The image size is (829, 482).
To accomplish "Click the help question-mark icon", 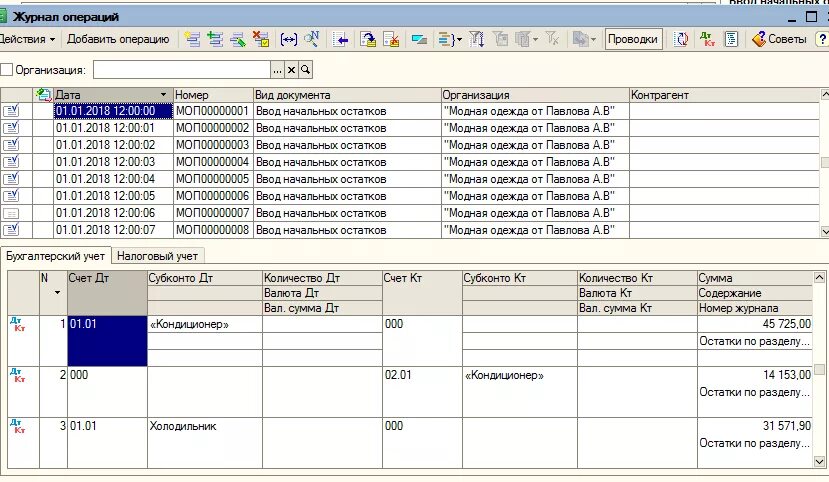I will click(822, 39).
